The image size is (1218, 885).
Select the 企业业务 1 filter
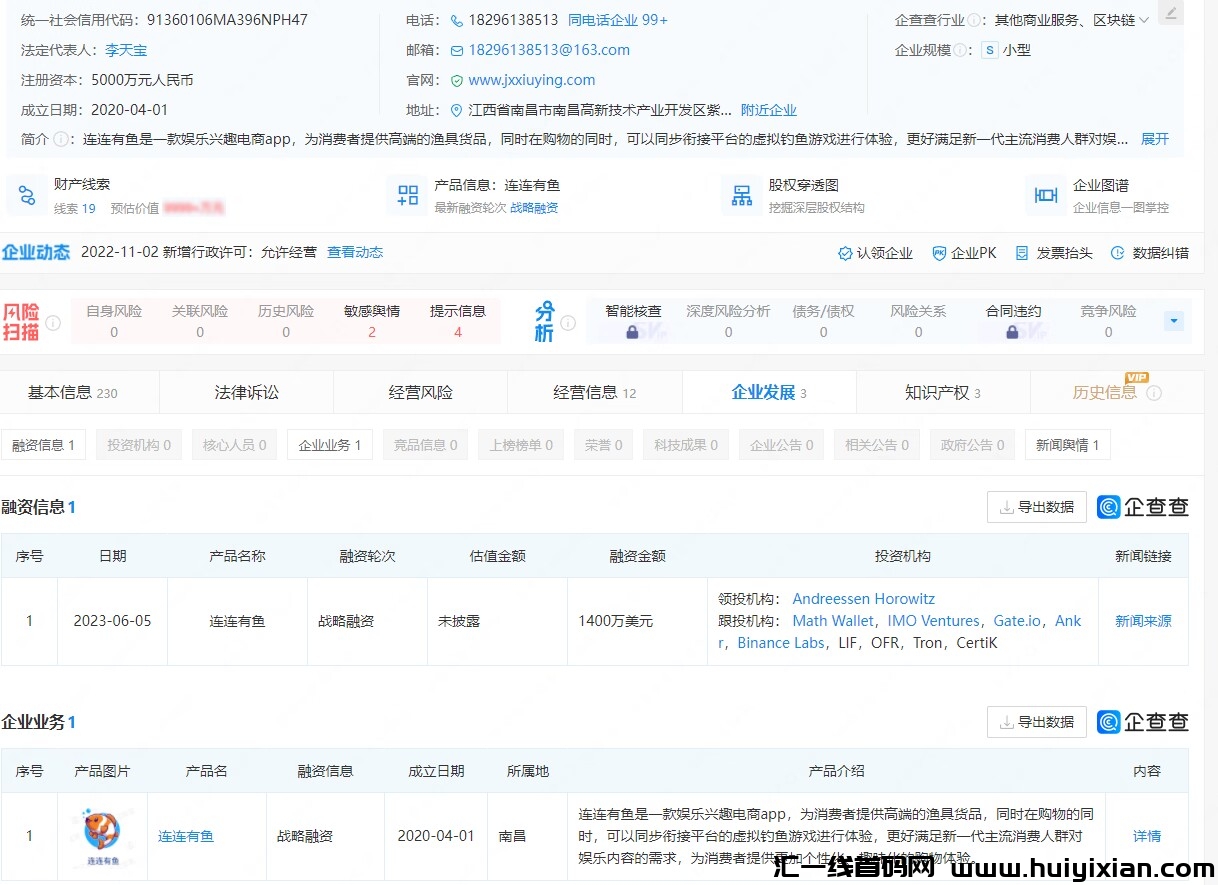tap(329, 445)
